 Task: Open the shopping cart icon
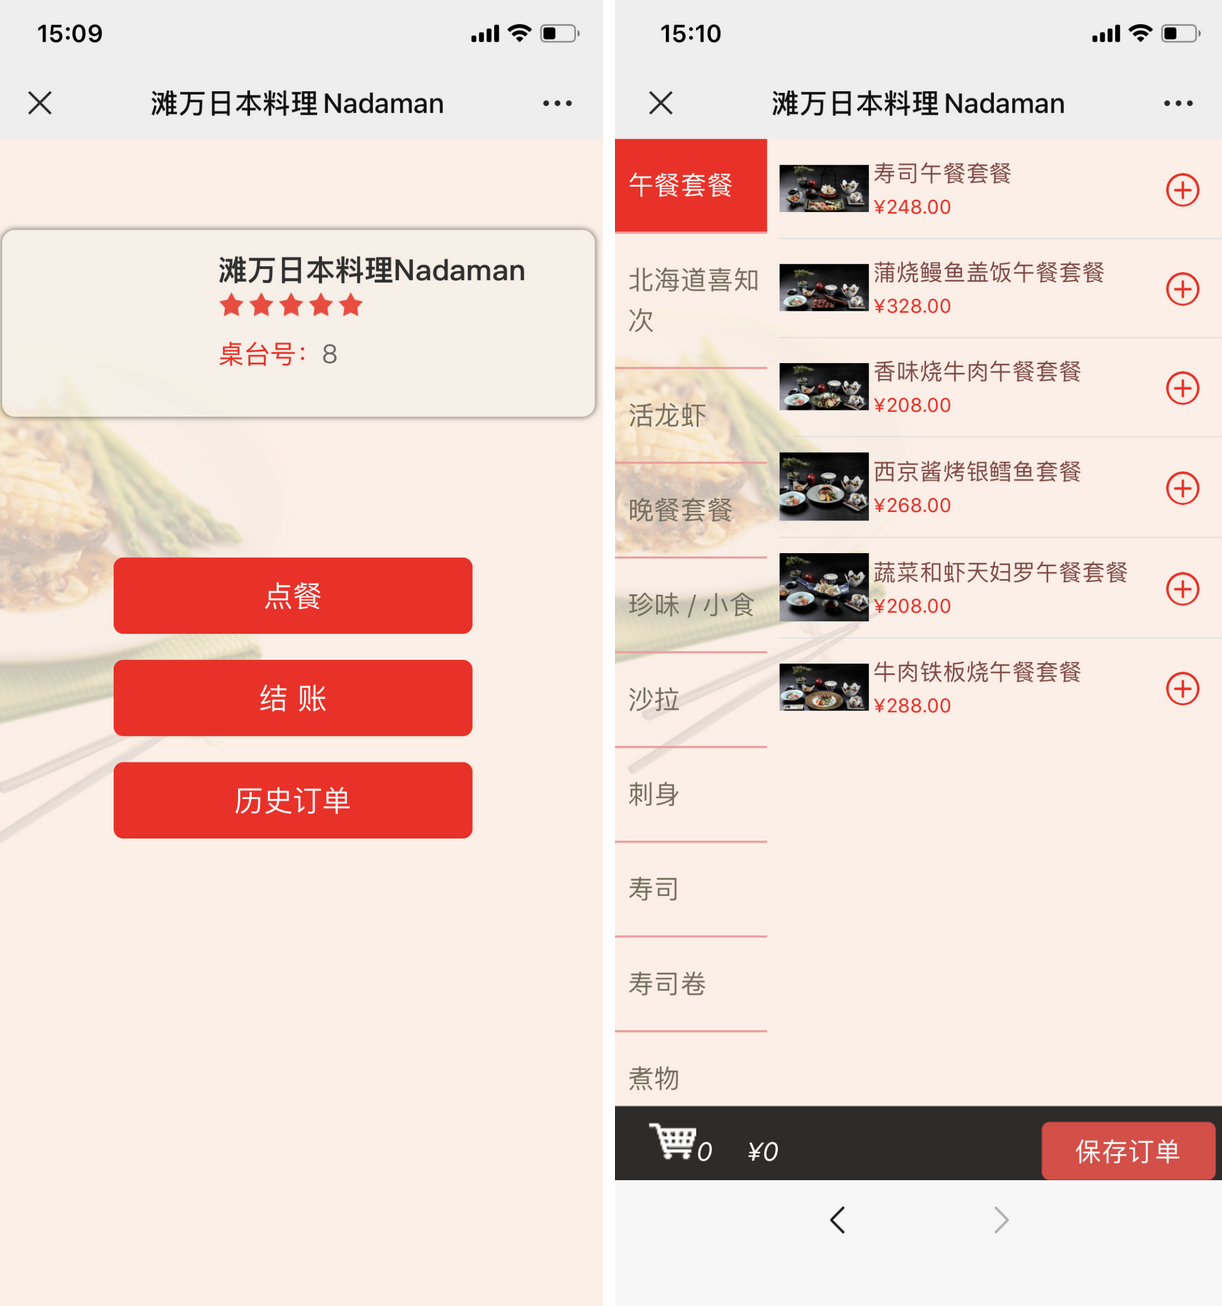pyautogui.click(x=672, y=1141)
